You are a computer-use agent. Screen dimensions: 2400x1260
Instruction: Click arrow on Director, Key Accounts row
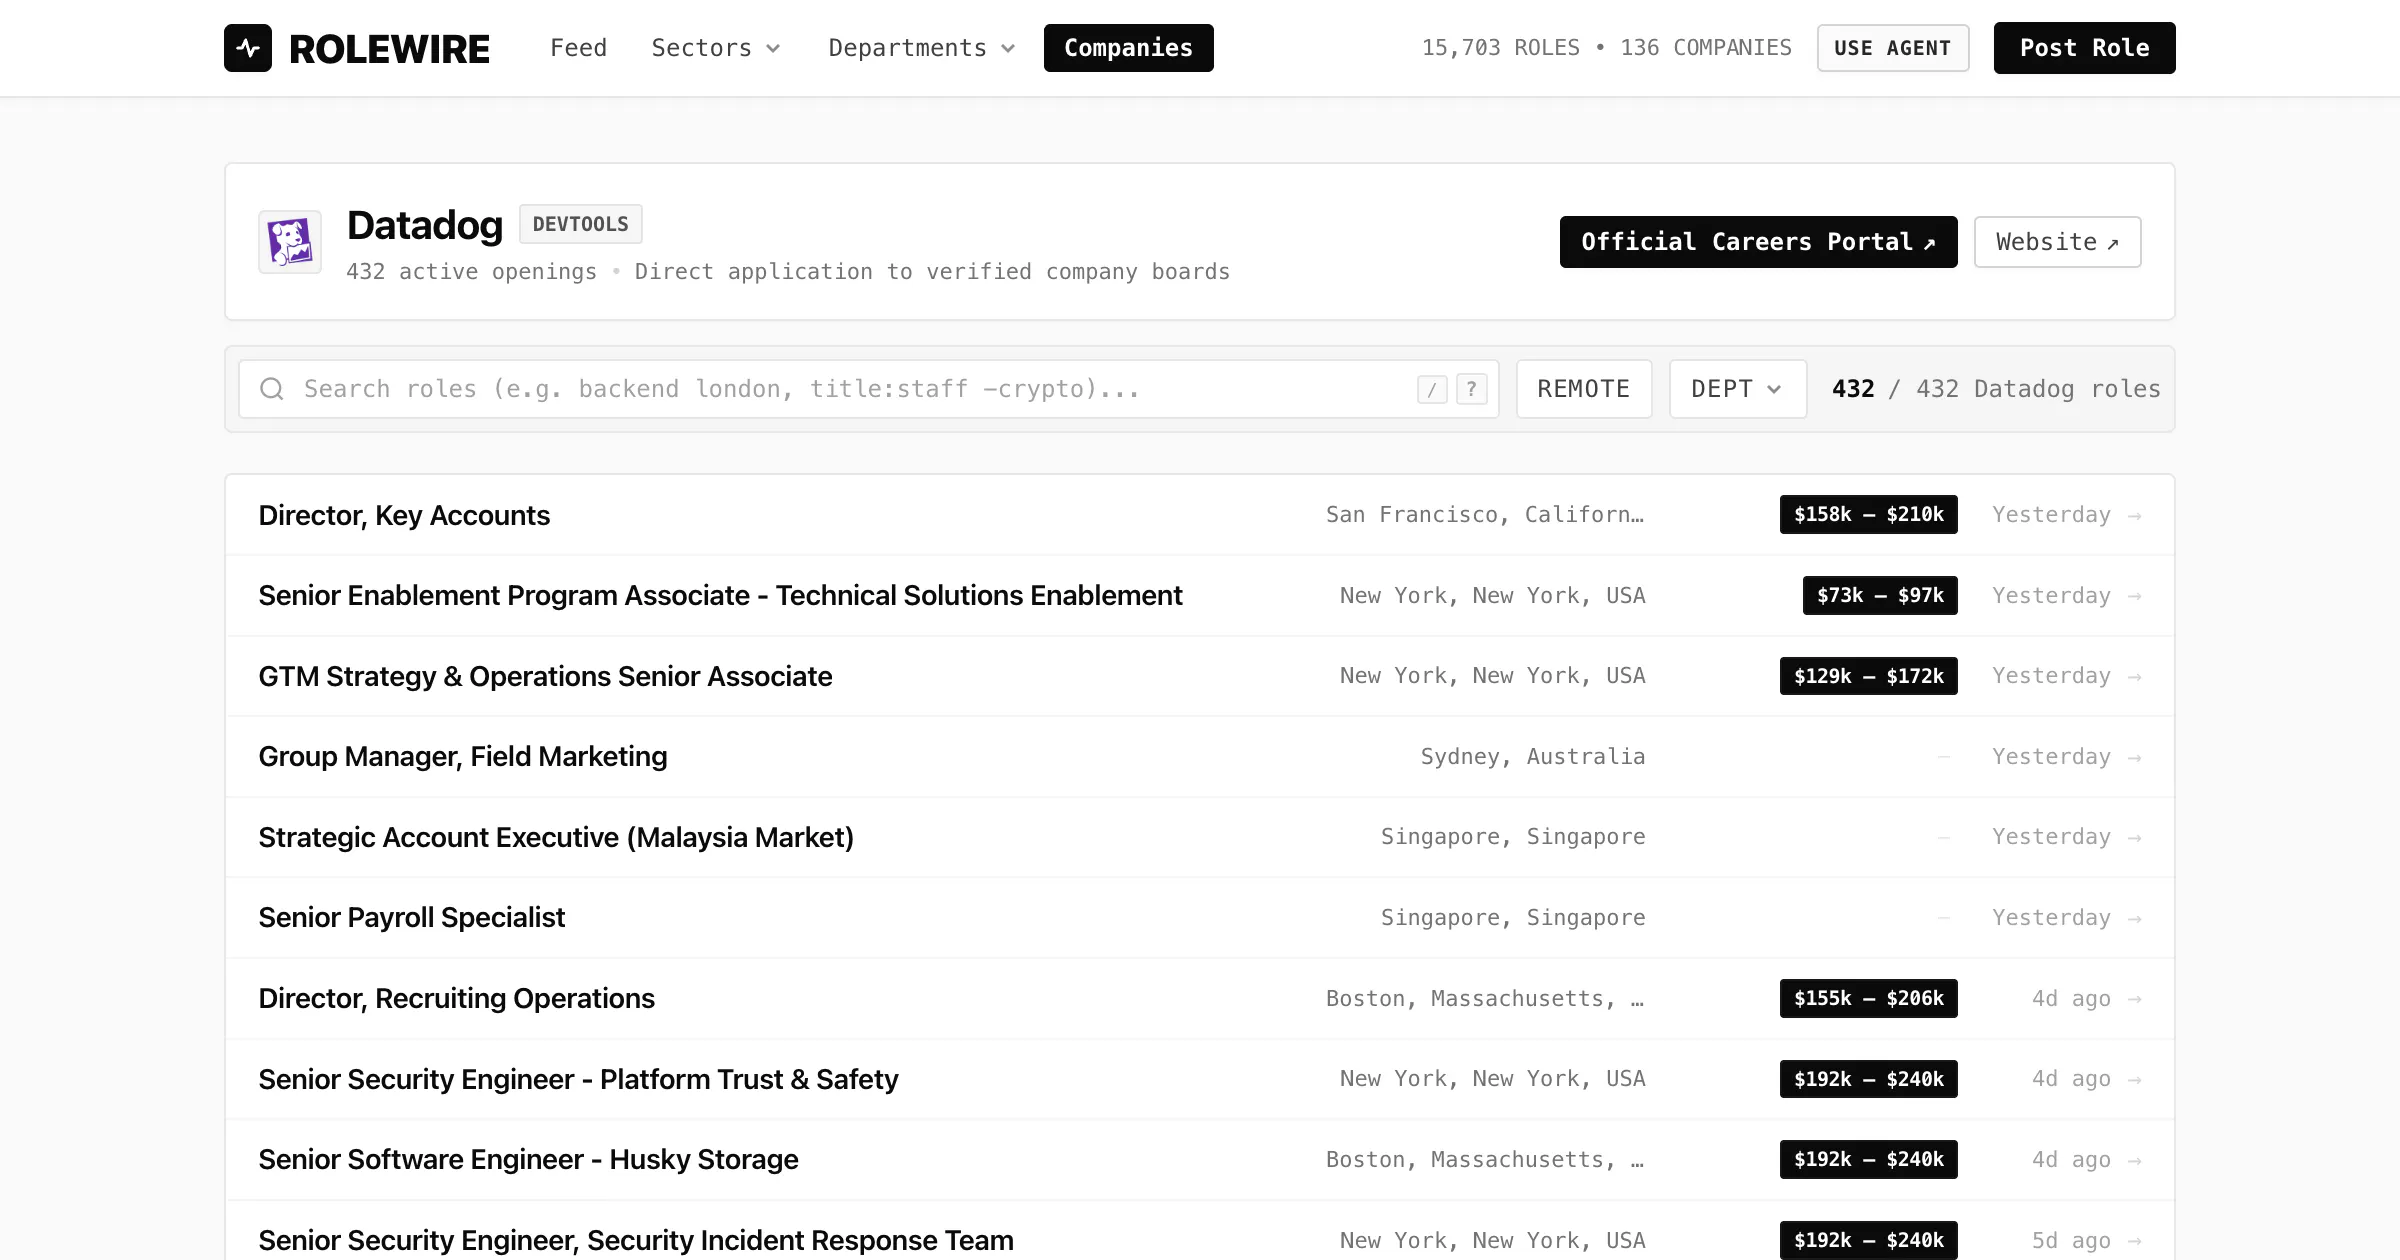pyautogui.click(x=2135, y=516)
